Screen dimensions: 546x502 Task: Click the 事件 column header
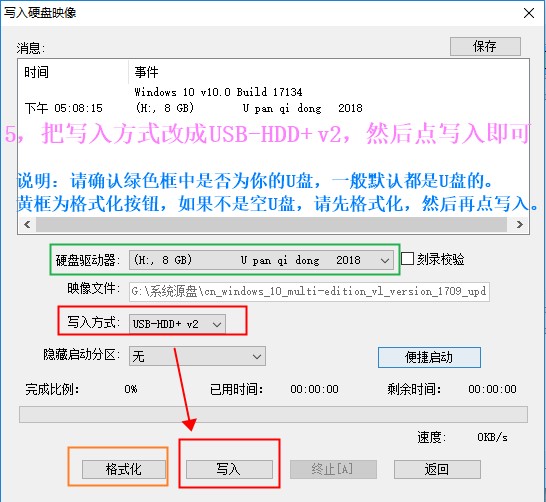tap(146, 72)
